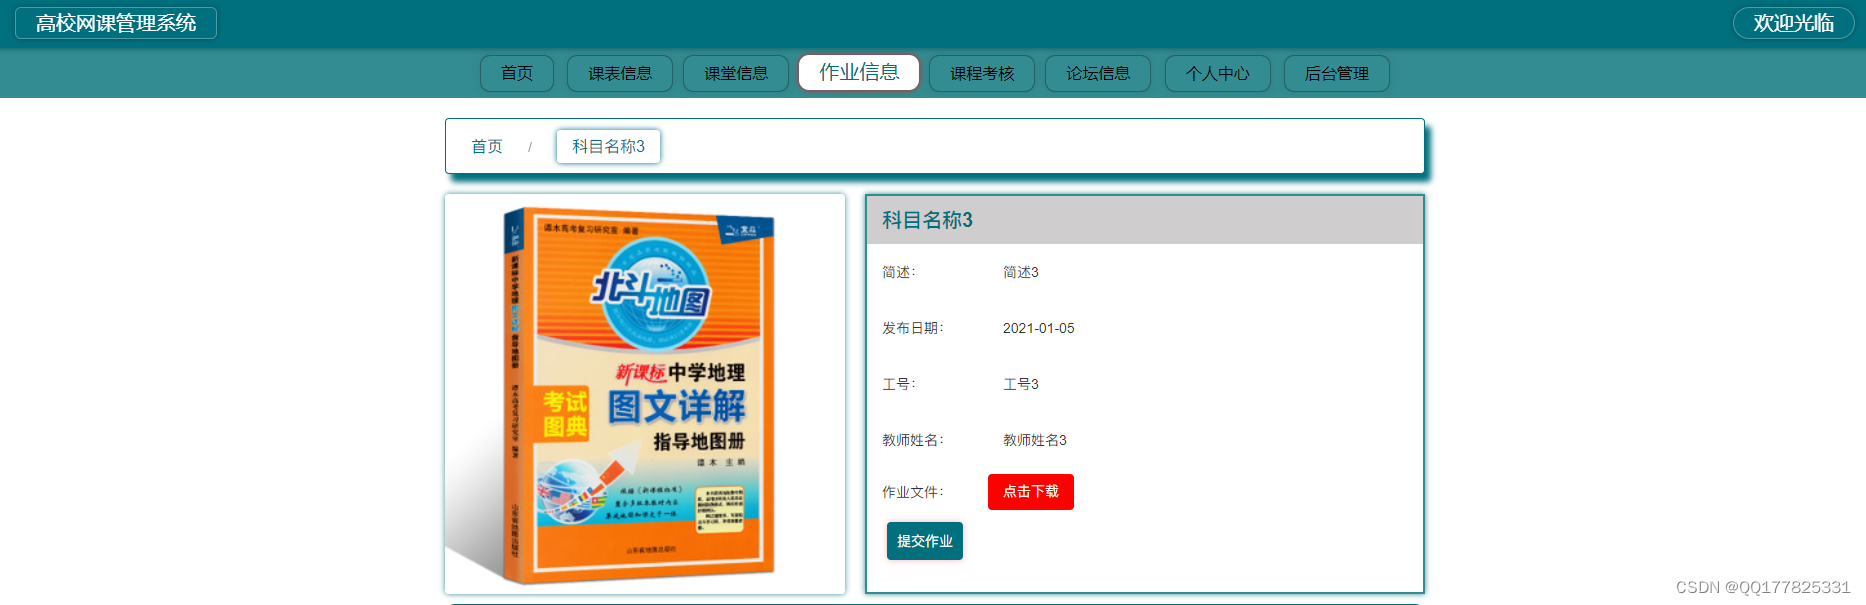
Task: Click the publish date 2021-01-05
Action: [1039, 328]
